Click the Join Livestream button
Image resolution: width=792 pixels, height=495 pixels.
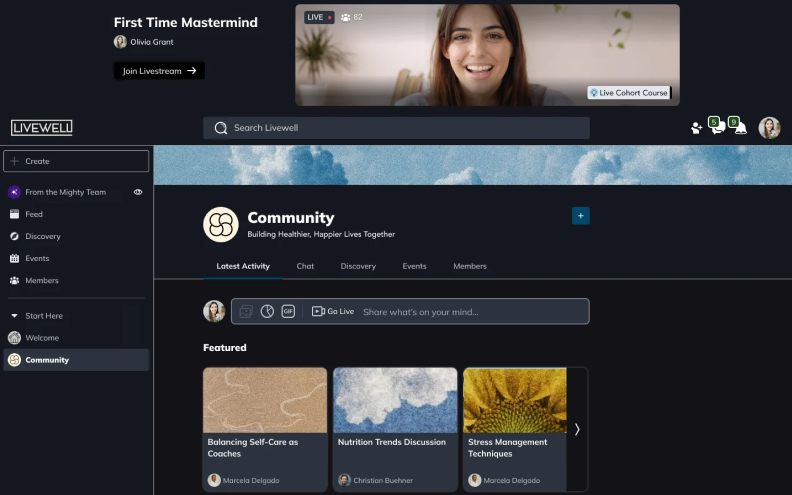pyautogui.click(x=159, y=71)
